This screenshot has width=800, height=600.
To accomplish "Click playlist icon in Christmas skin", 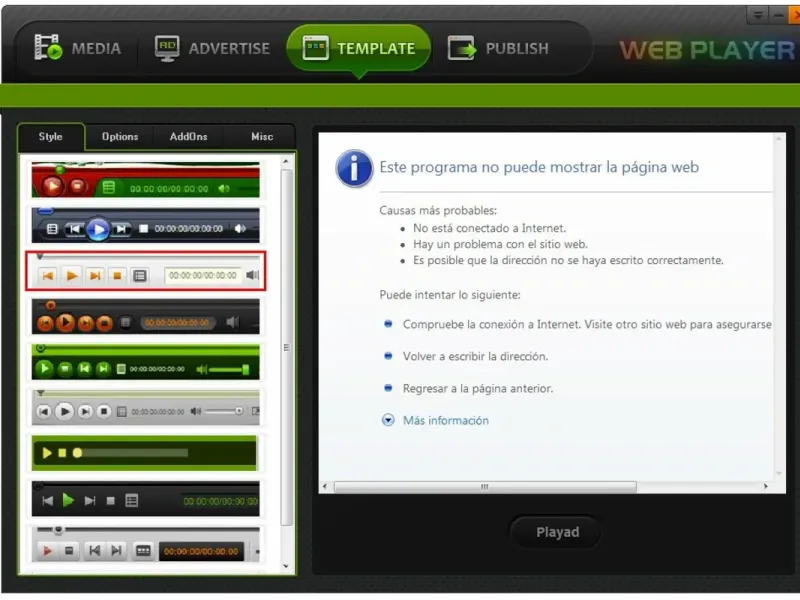I will pos(109,187).
